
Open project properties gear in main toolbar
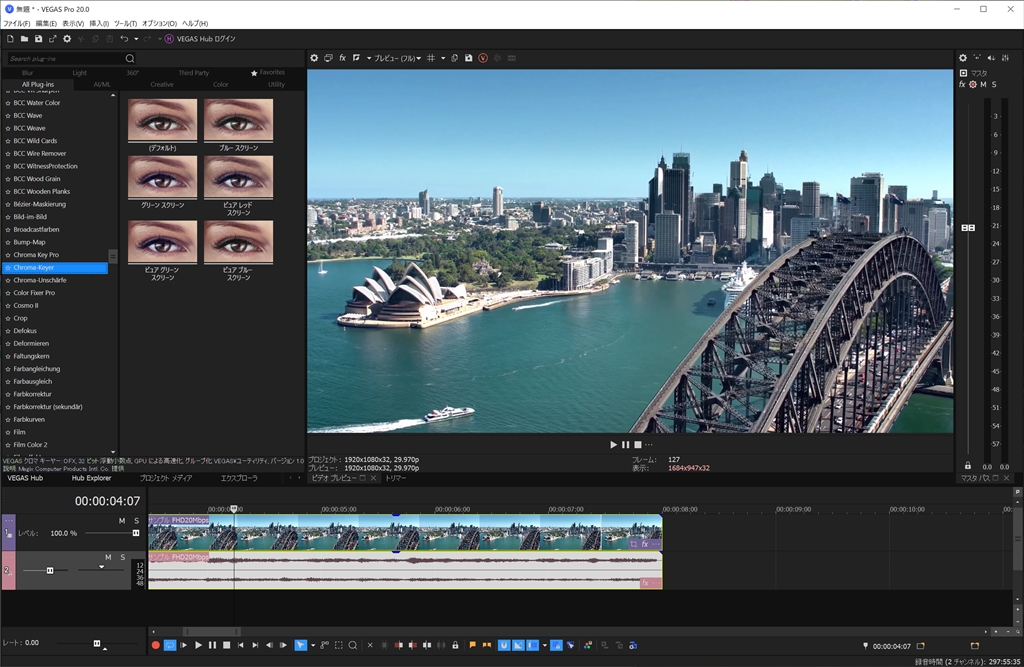coord(67,38)
